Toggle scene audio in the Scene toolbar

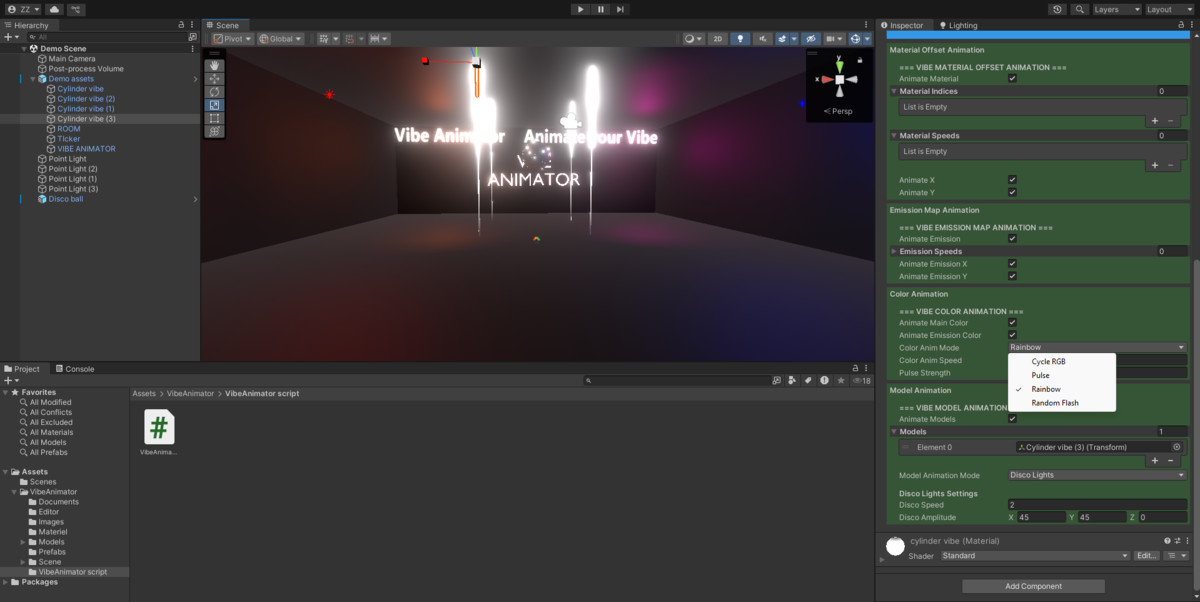764,38
